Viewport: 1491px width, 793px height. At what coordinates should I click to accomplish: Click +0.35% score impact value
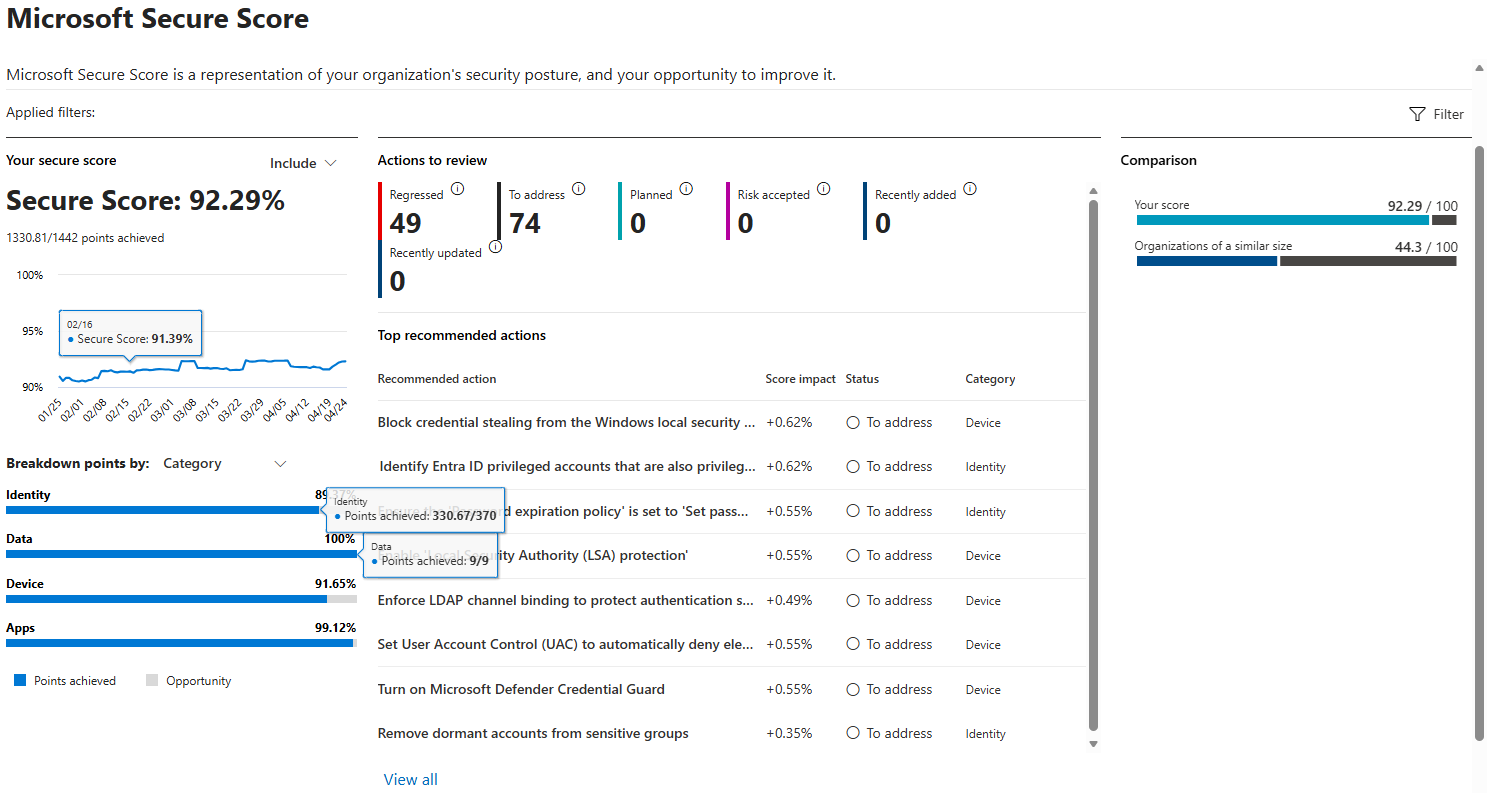(789, 734)
